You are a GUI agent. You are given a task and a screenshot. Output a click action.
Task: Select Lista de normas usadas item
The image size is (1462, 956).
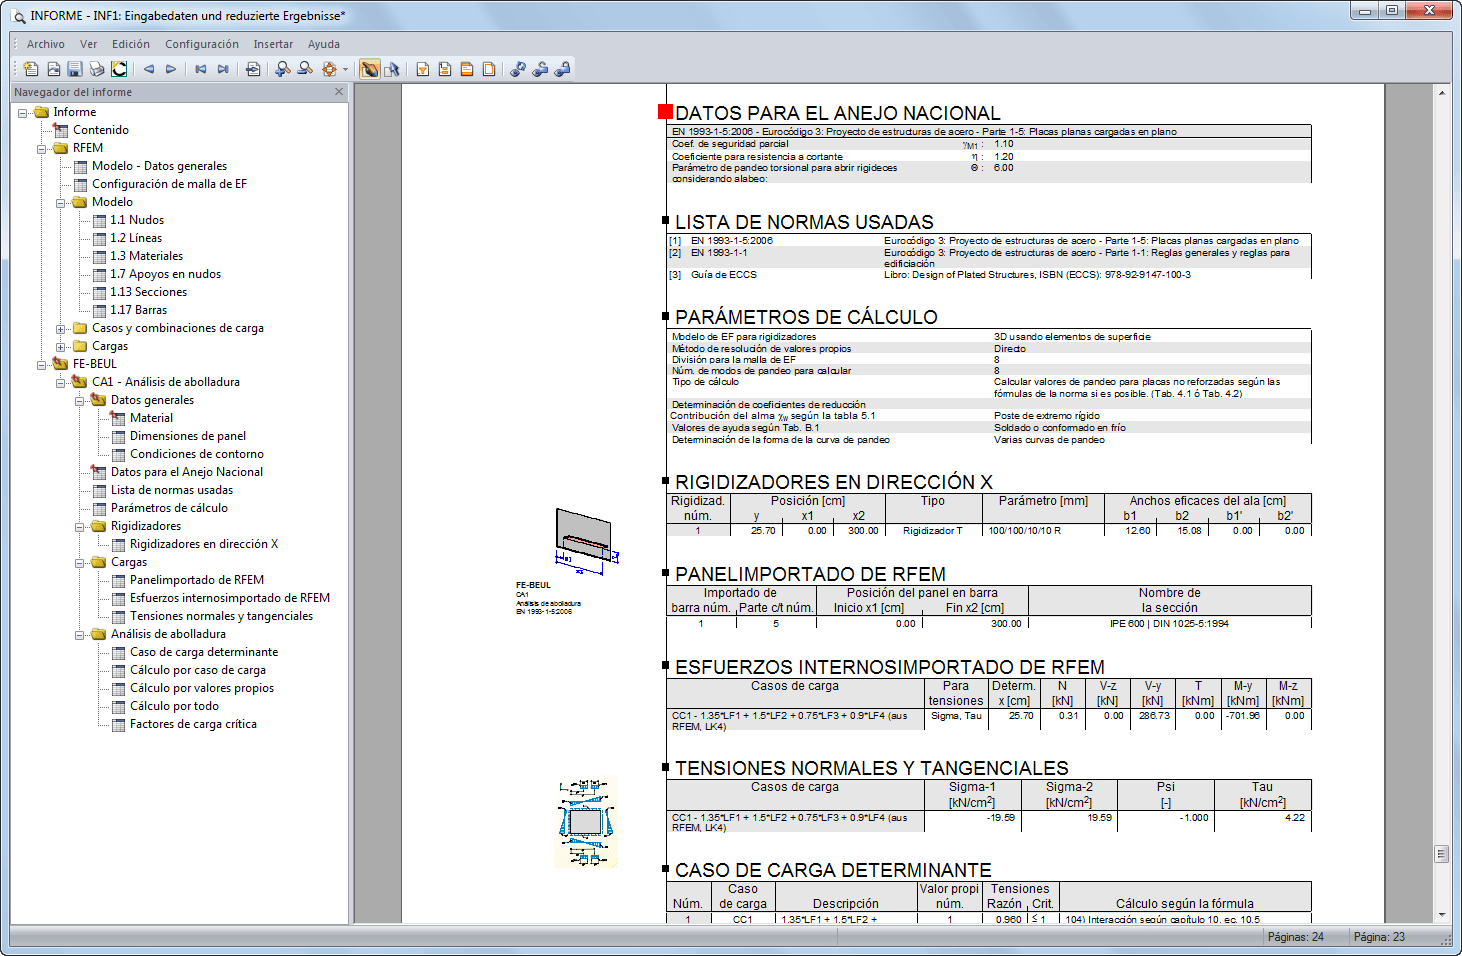pos(172,490)
